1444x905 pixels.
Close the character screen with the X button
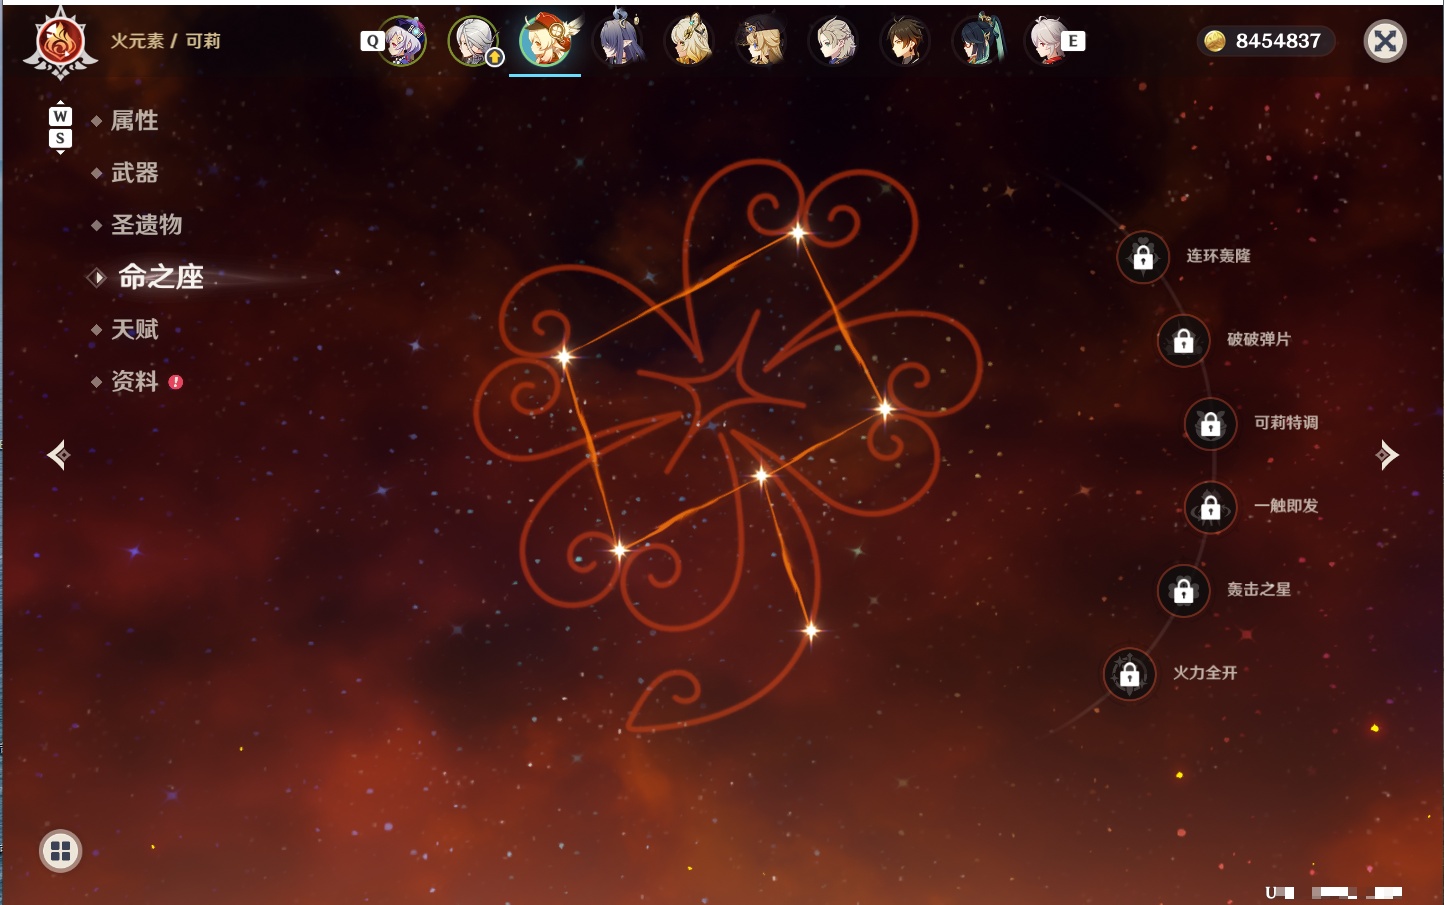pyautogui.click(x=1385, y=41)
